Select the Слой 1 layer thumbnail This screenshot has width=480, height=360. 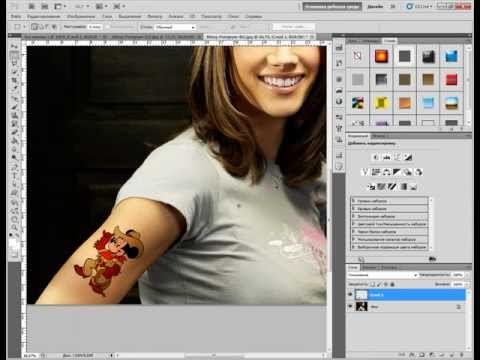(361, 294)
